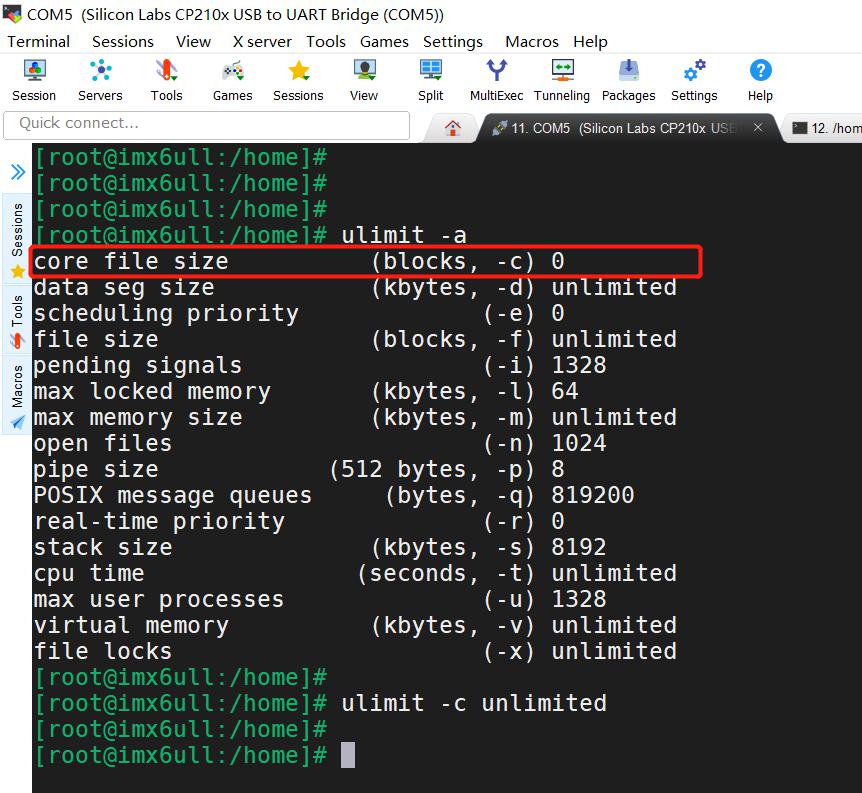Click the 819200 value
This screenshot has width=862, height=793.
point(593,495)
